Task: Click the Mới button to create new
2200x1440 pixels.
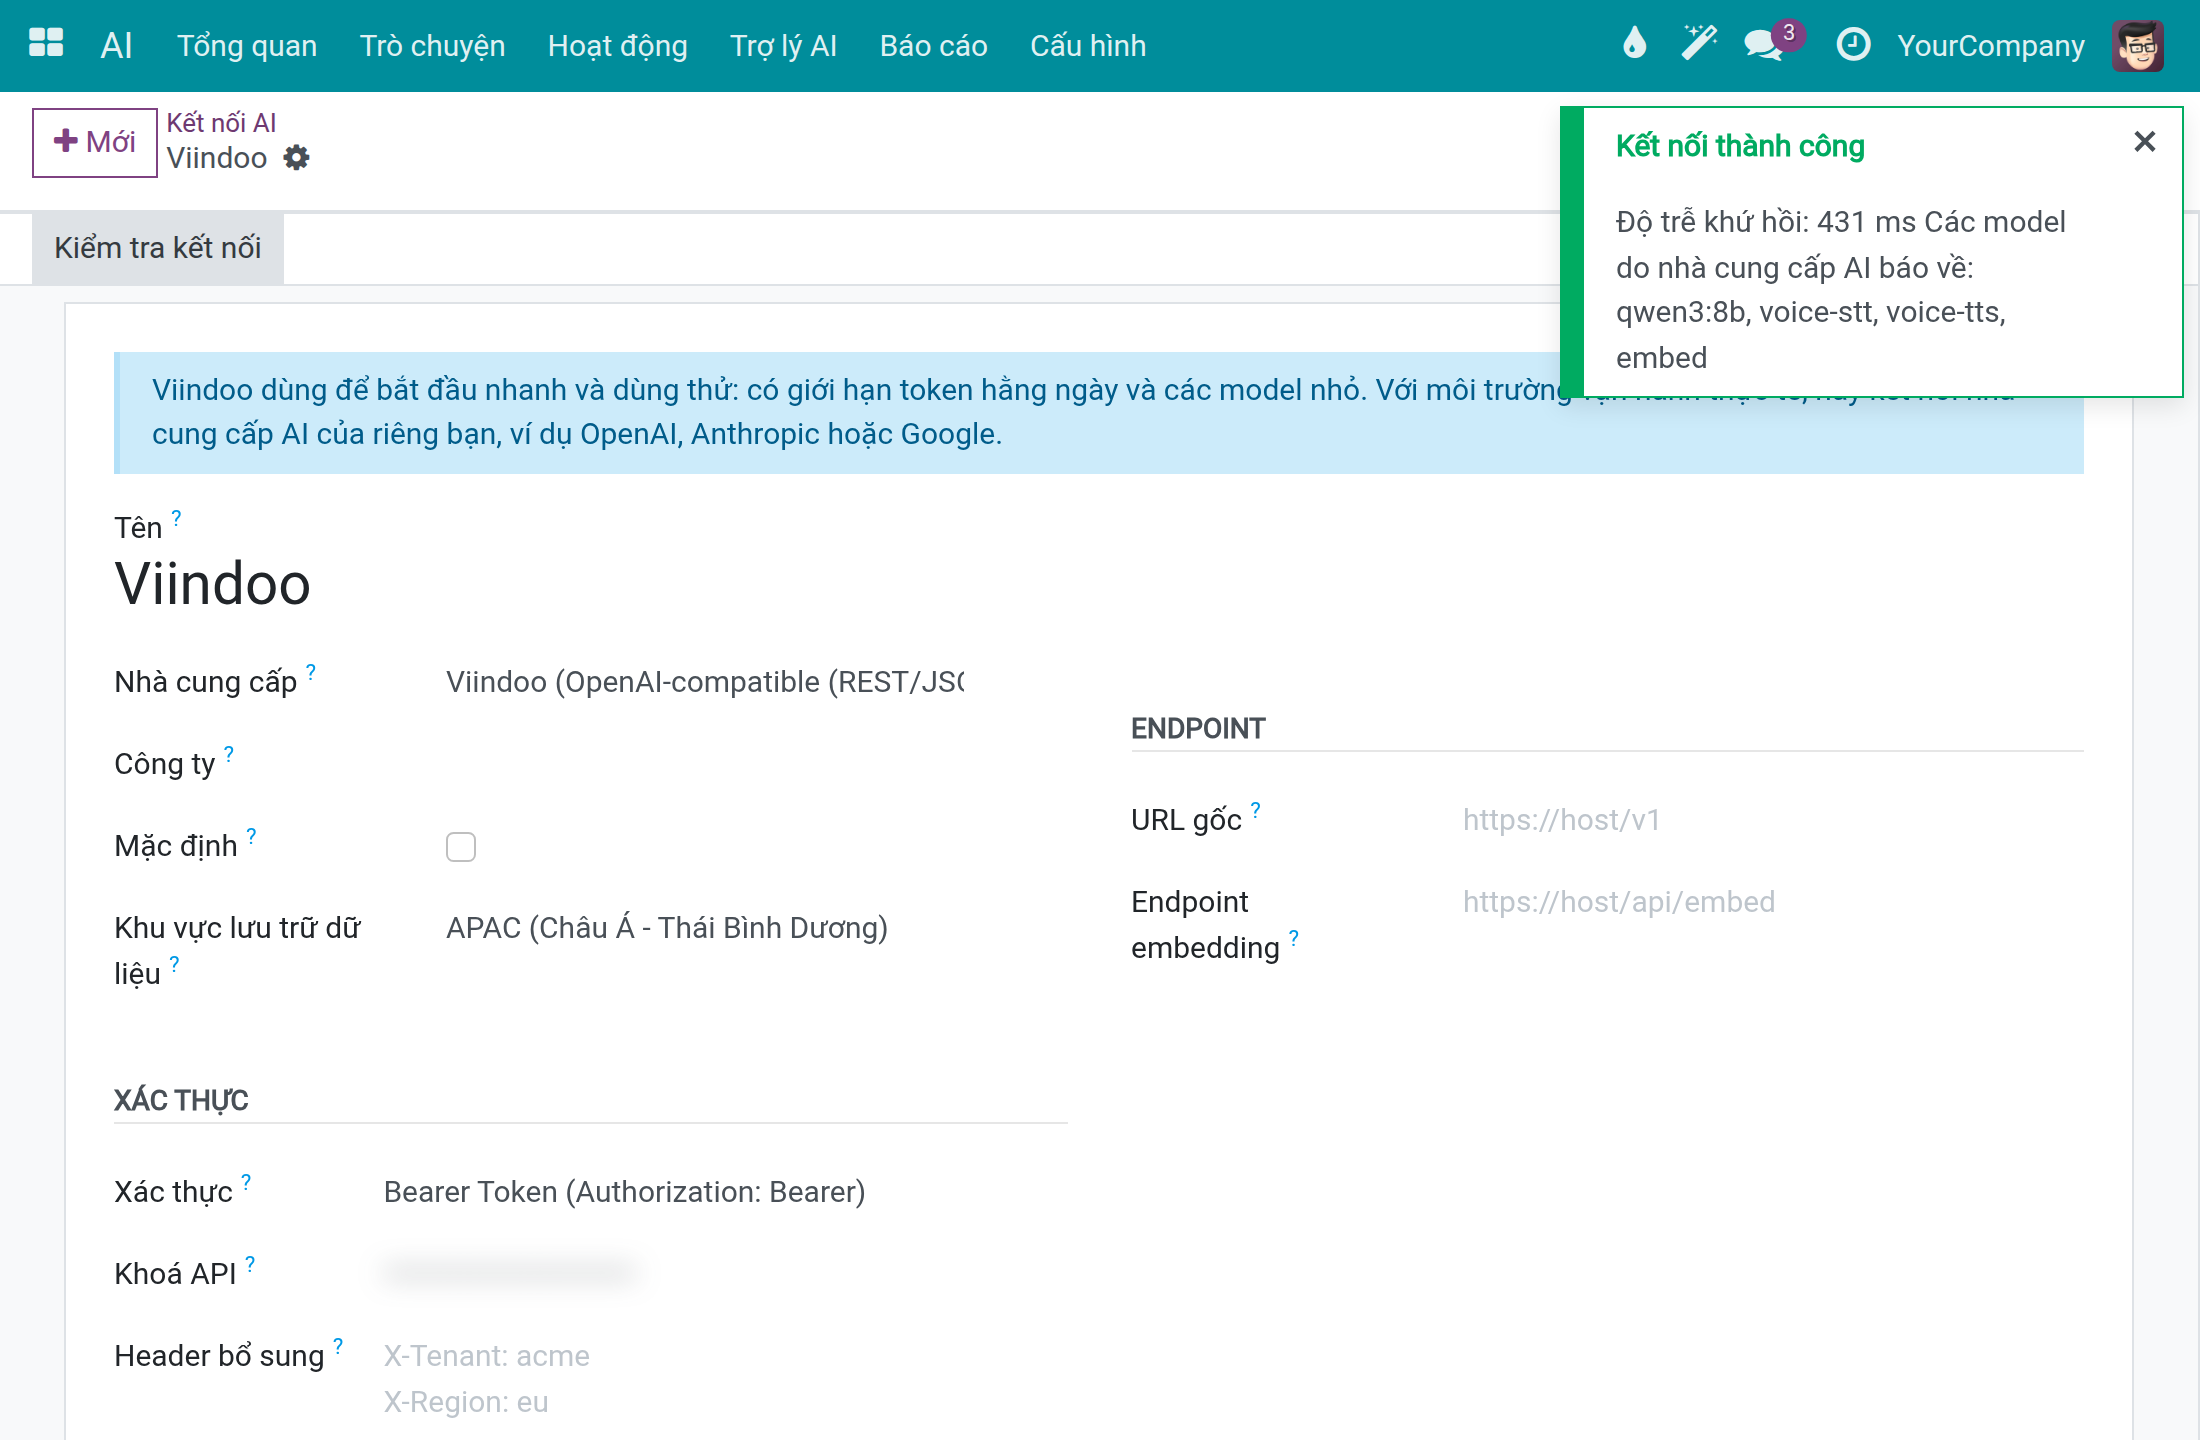Action: (x=95, y=142)
